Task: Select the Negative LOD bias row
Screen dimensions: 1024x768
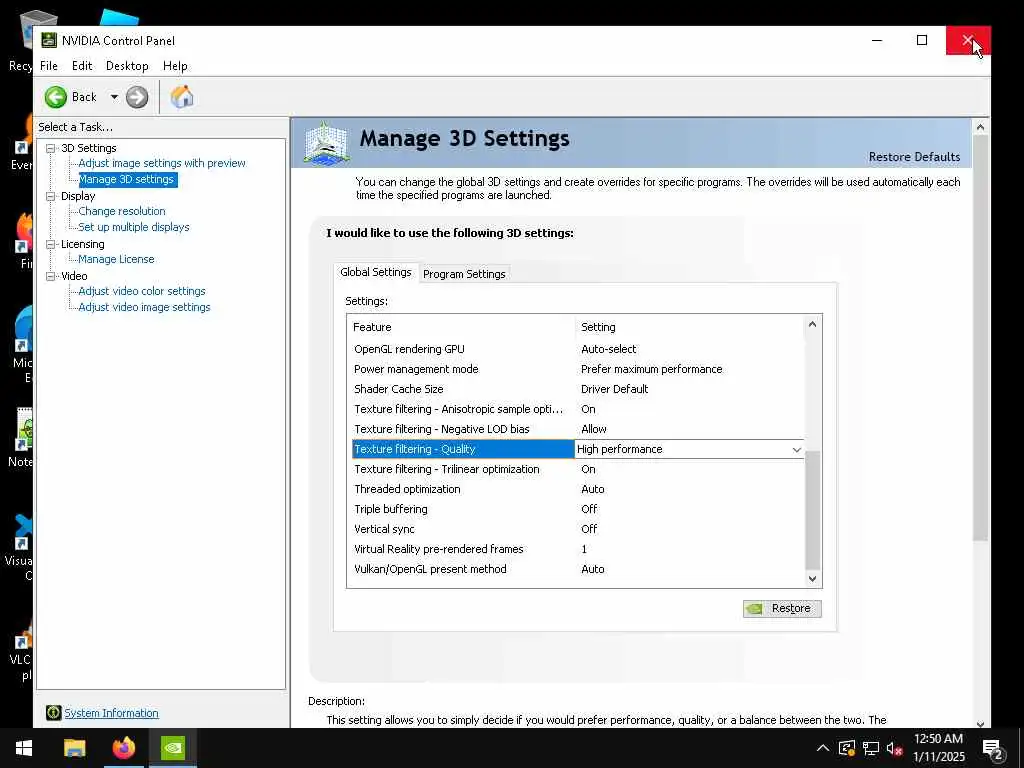Action: click(x=578, y=429)
